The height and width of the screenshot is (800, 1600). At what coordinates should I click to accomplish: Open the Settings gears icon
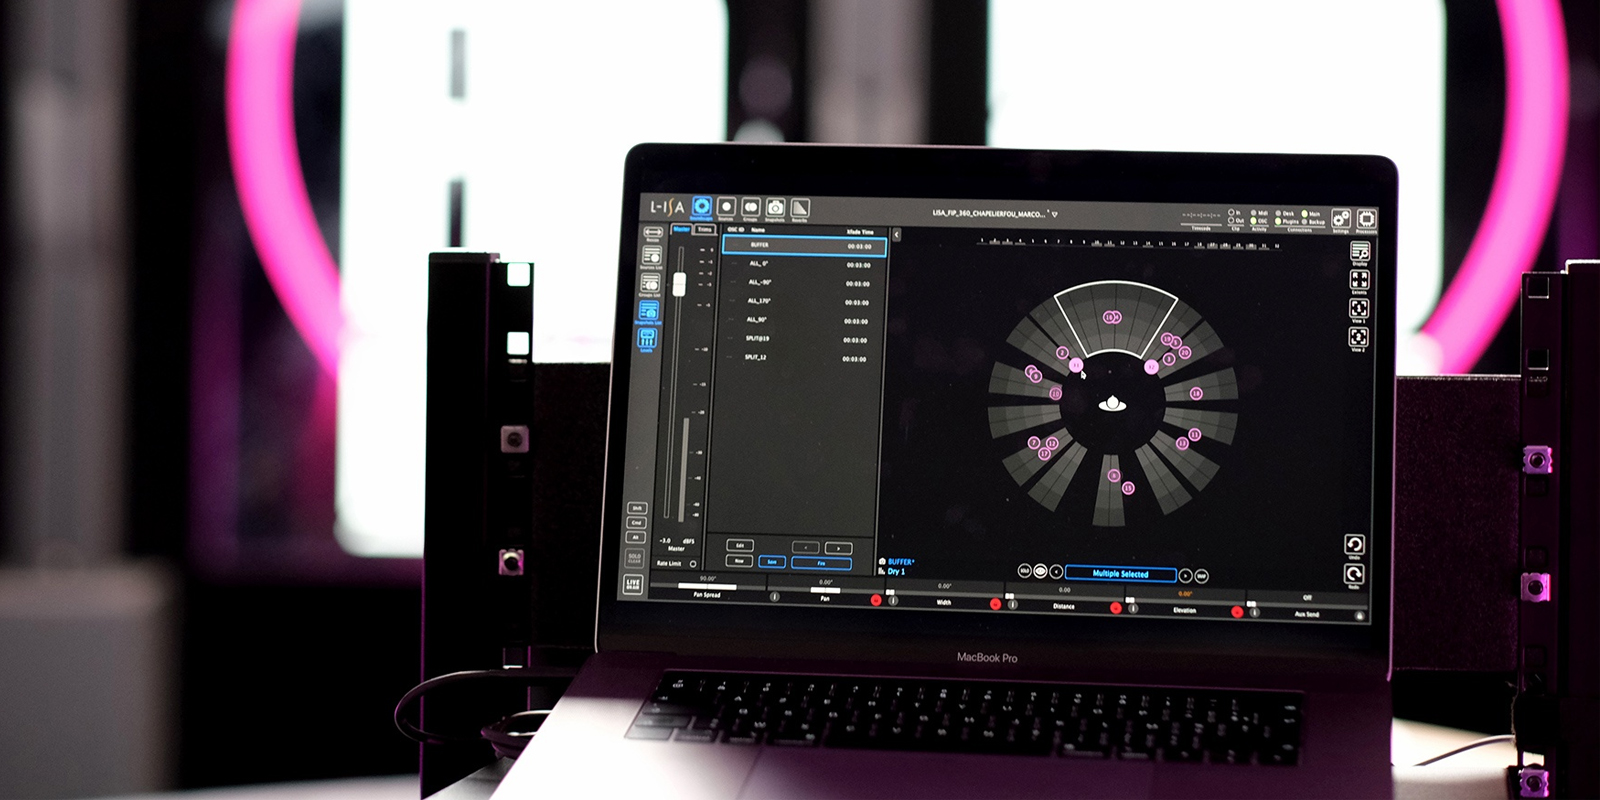[x=1341, y=220]
